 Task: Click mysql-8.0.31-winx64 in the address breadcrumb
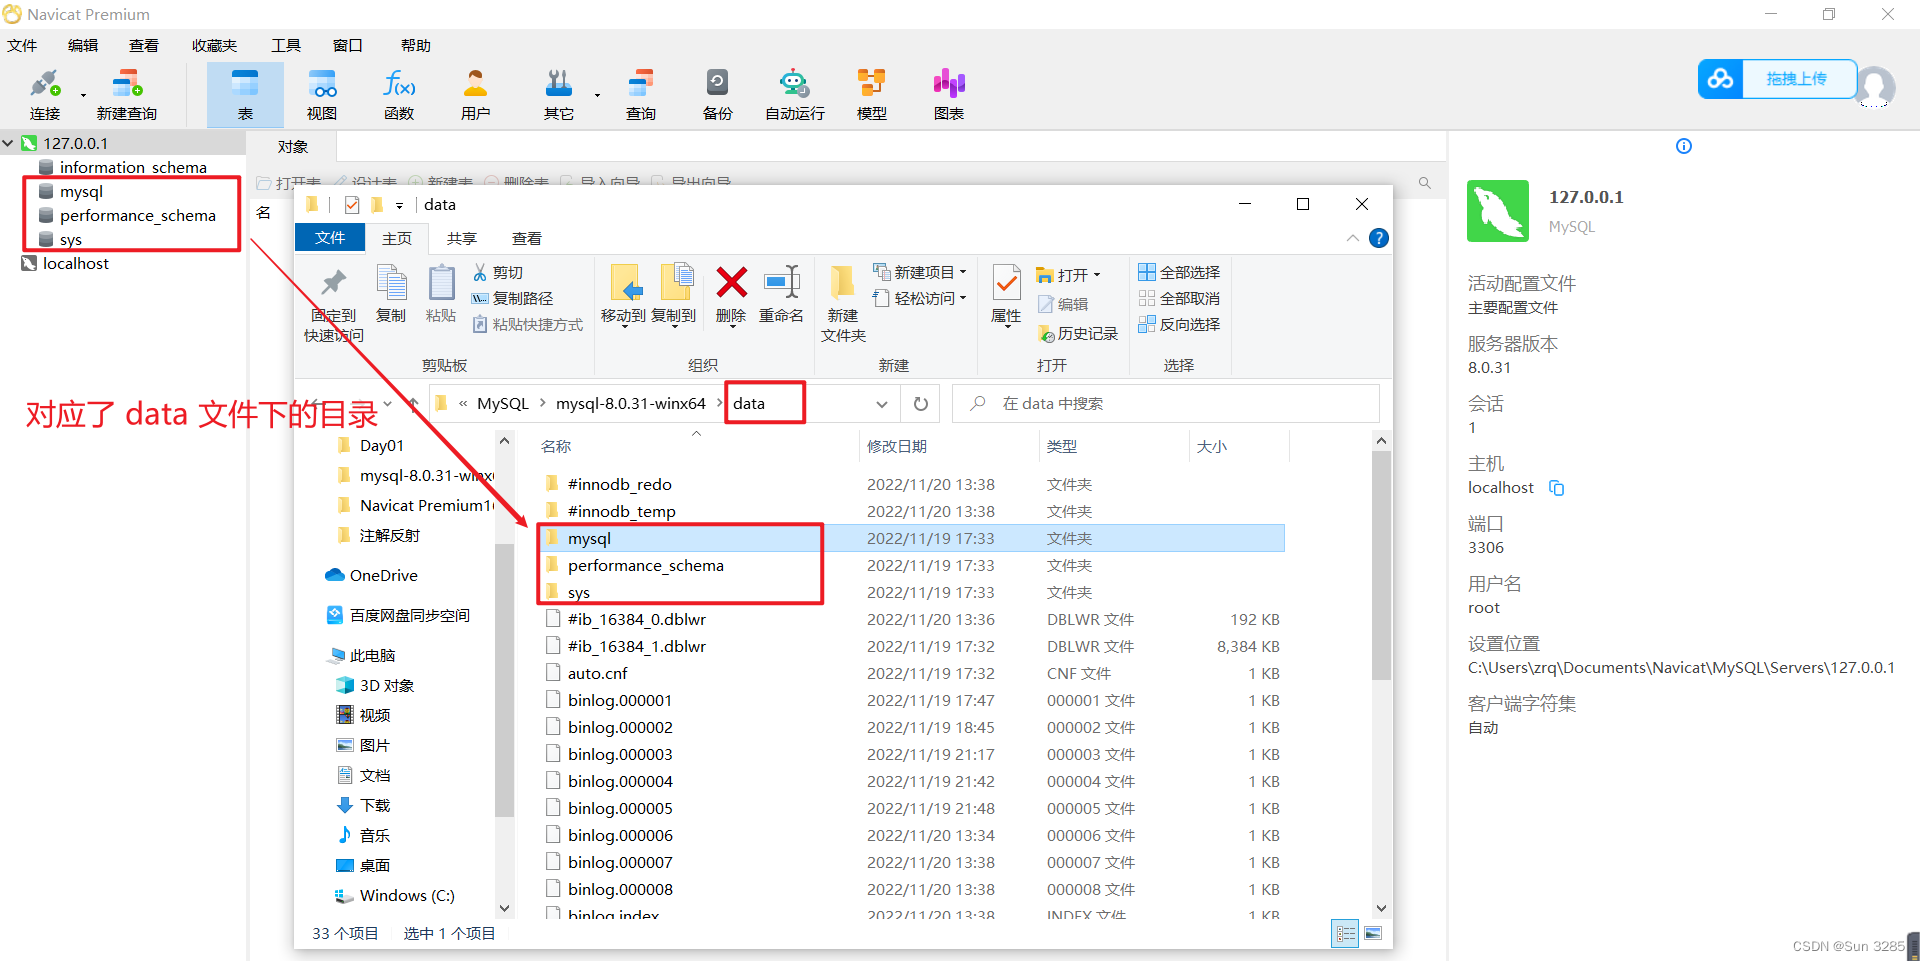click(x=631, y=404)
